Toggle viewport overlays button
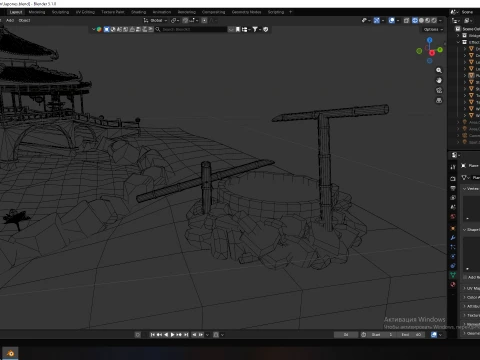Image resolution: width=480 pixels, height=360 pixels. pyautogui.click(x=392, y=20)
